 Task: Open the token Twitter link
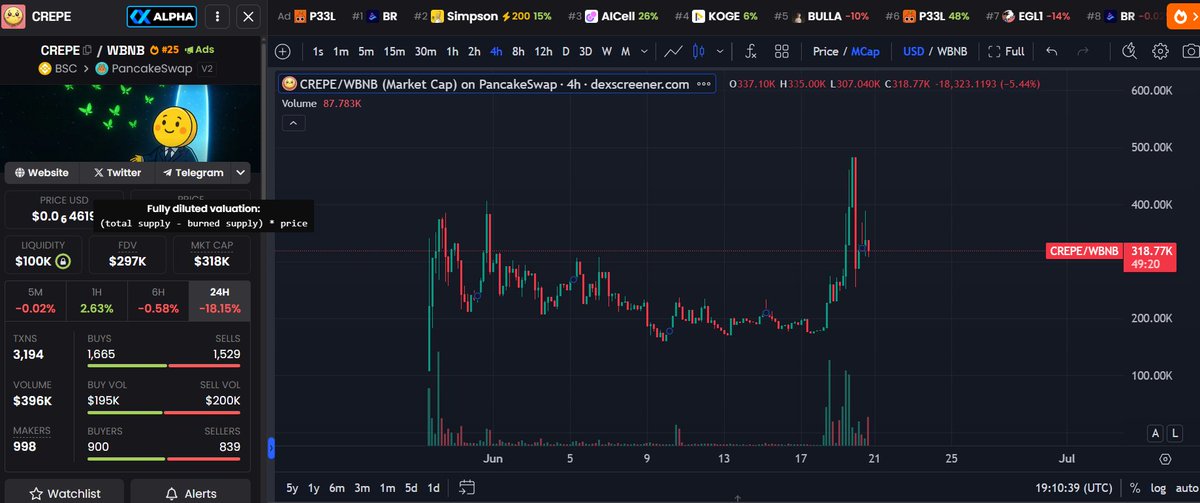pyautogui.click(x=118, y=173)
